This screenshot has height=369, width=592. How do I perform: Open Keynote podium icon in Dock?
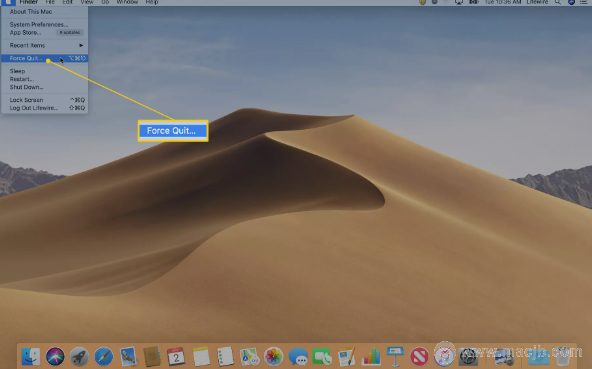click(395, 357)
